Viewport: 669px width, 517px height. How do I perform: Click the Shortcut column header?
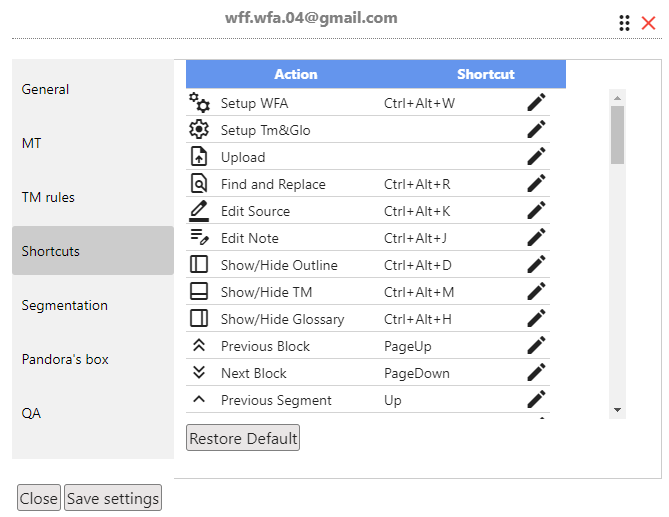click(486, 74)
